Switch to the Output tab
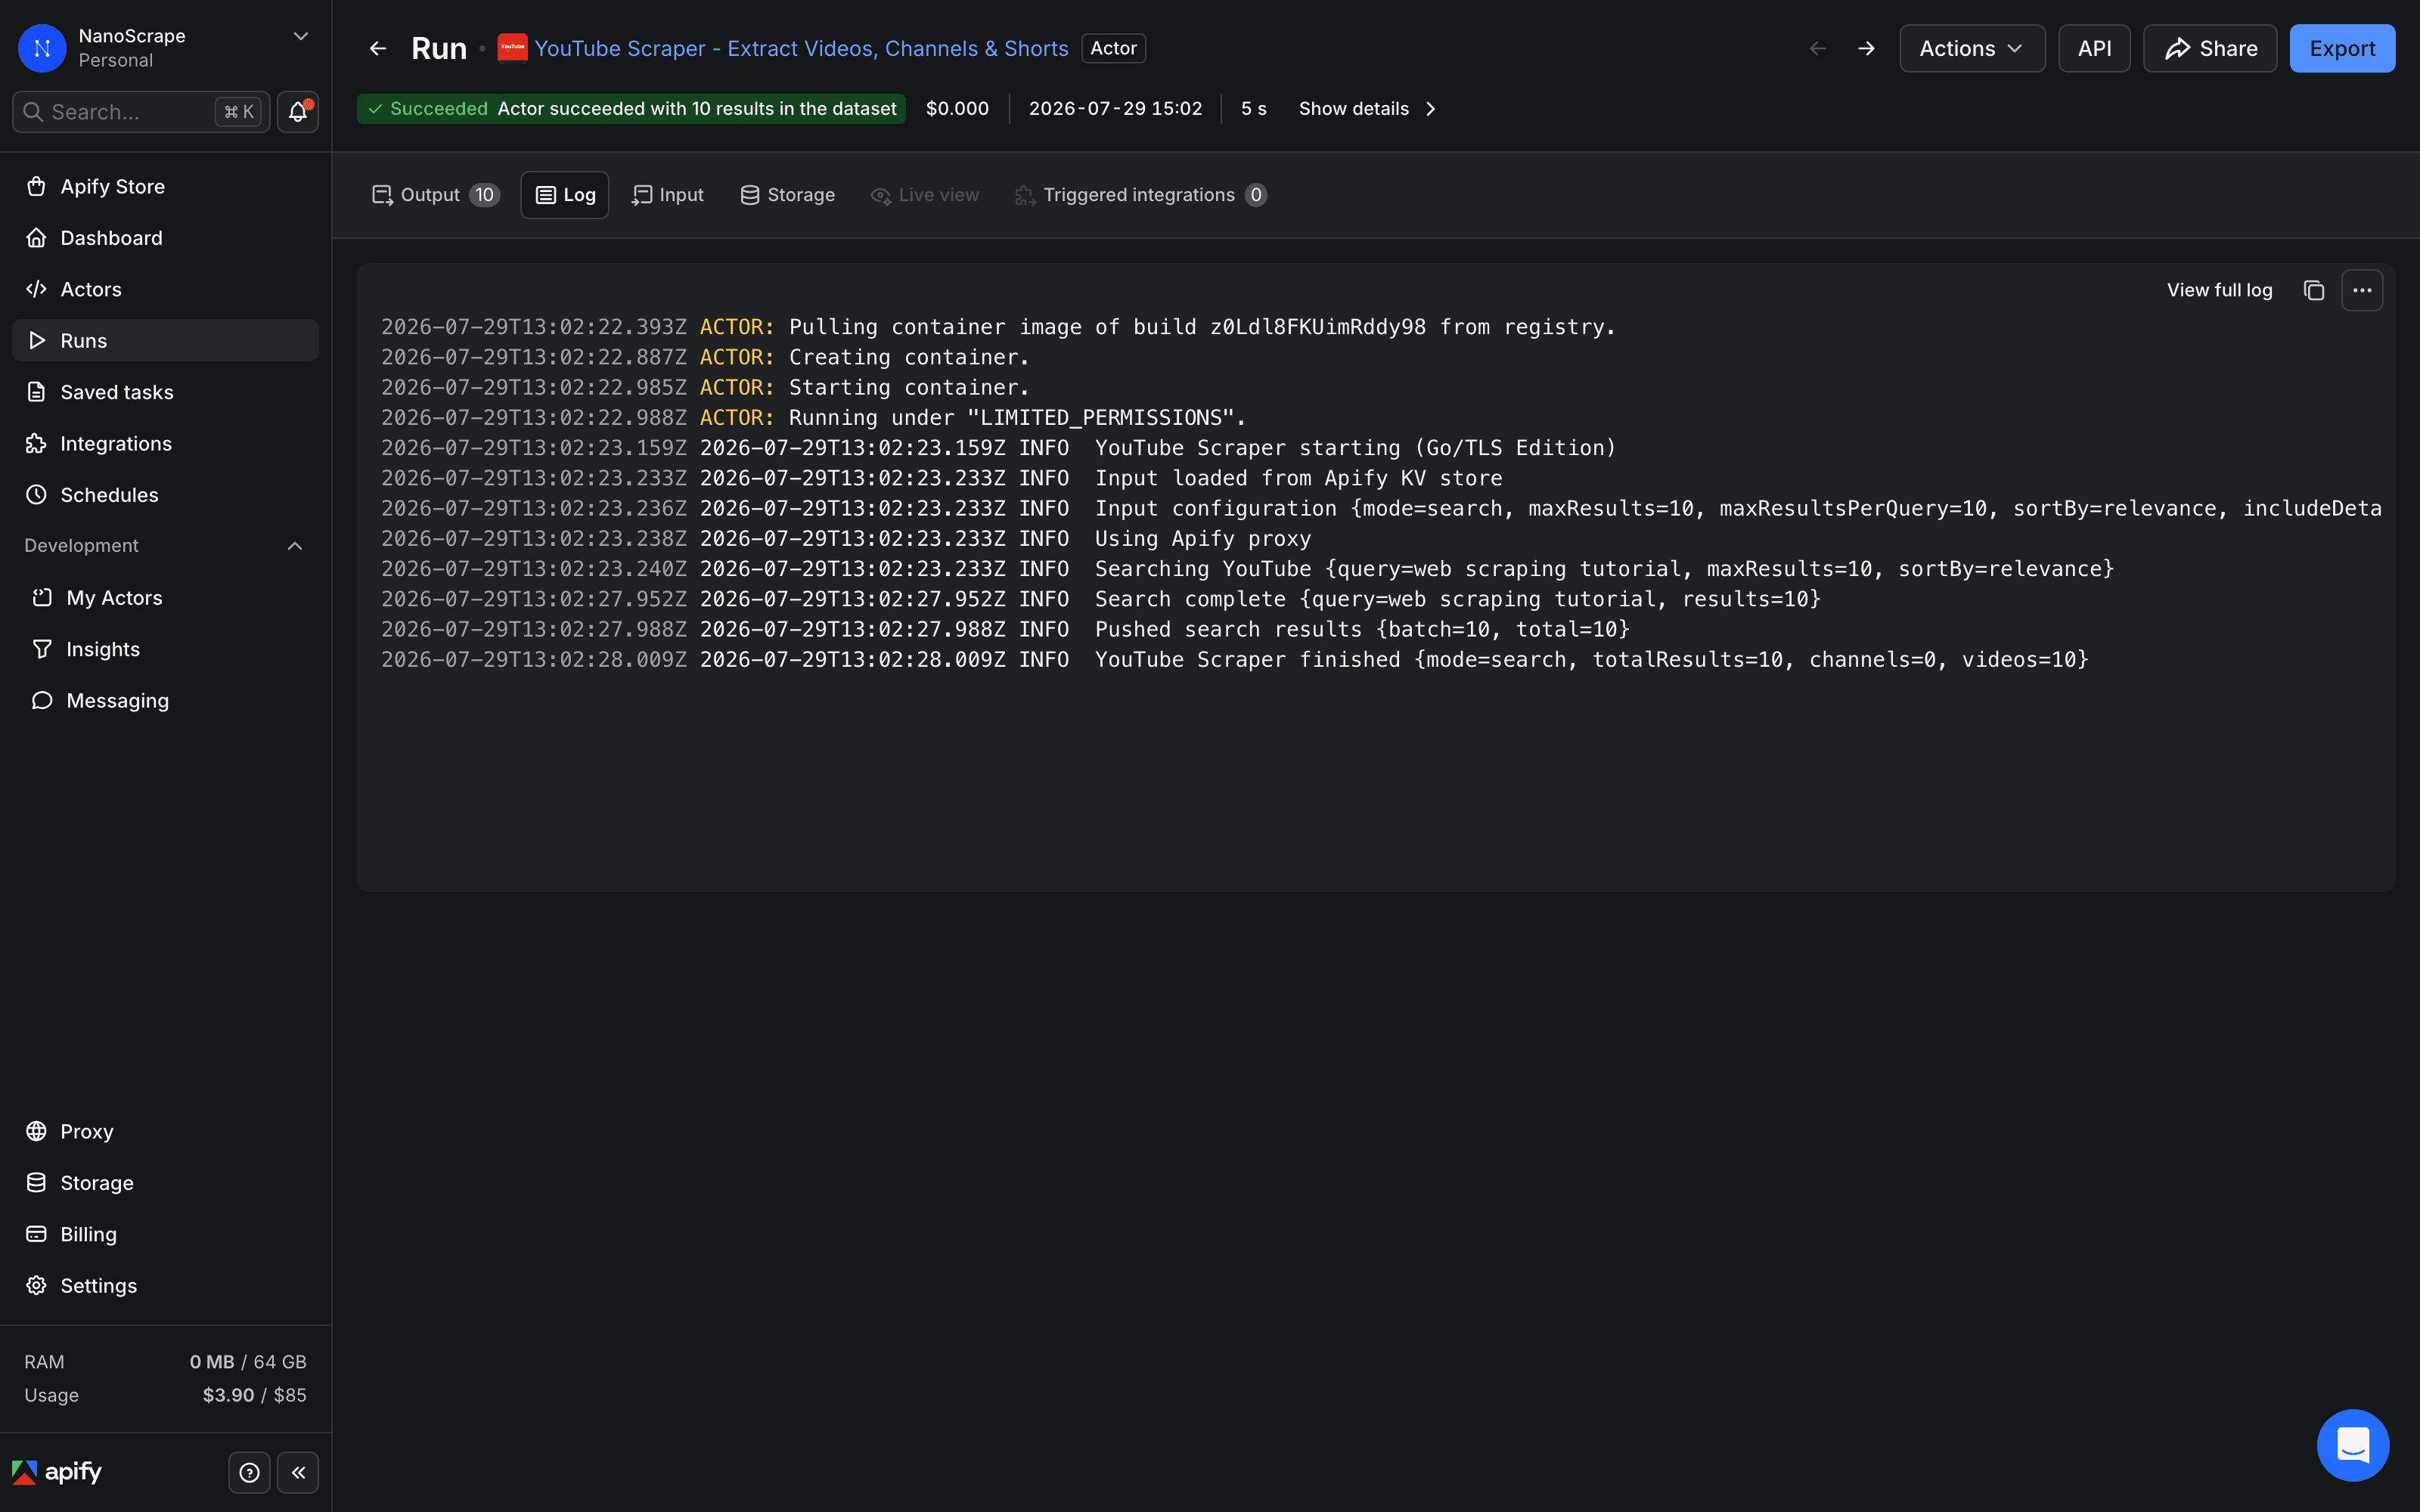Image resolution: width=2420 pixels, height=1512 pixels. click(x=435, y=195)
